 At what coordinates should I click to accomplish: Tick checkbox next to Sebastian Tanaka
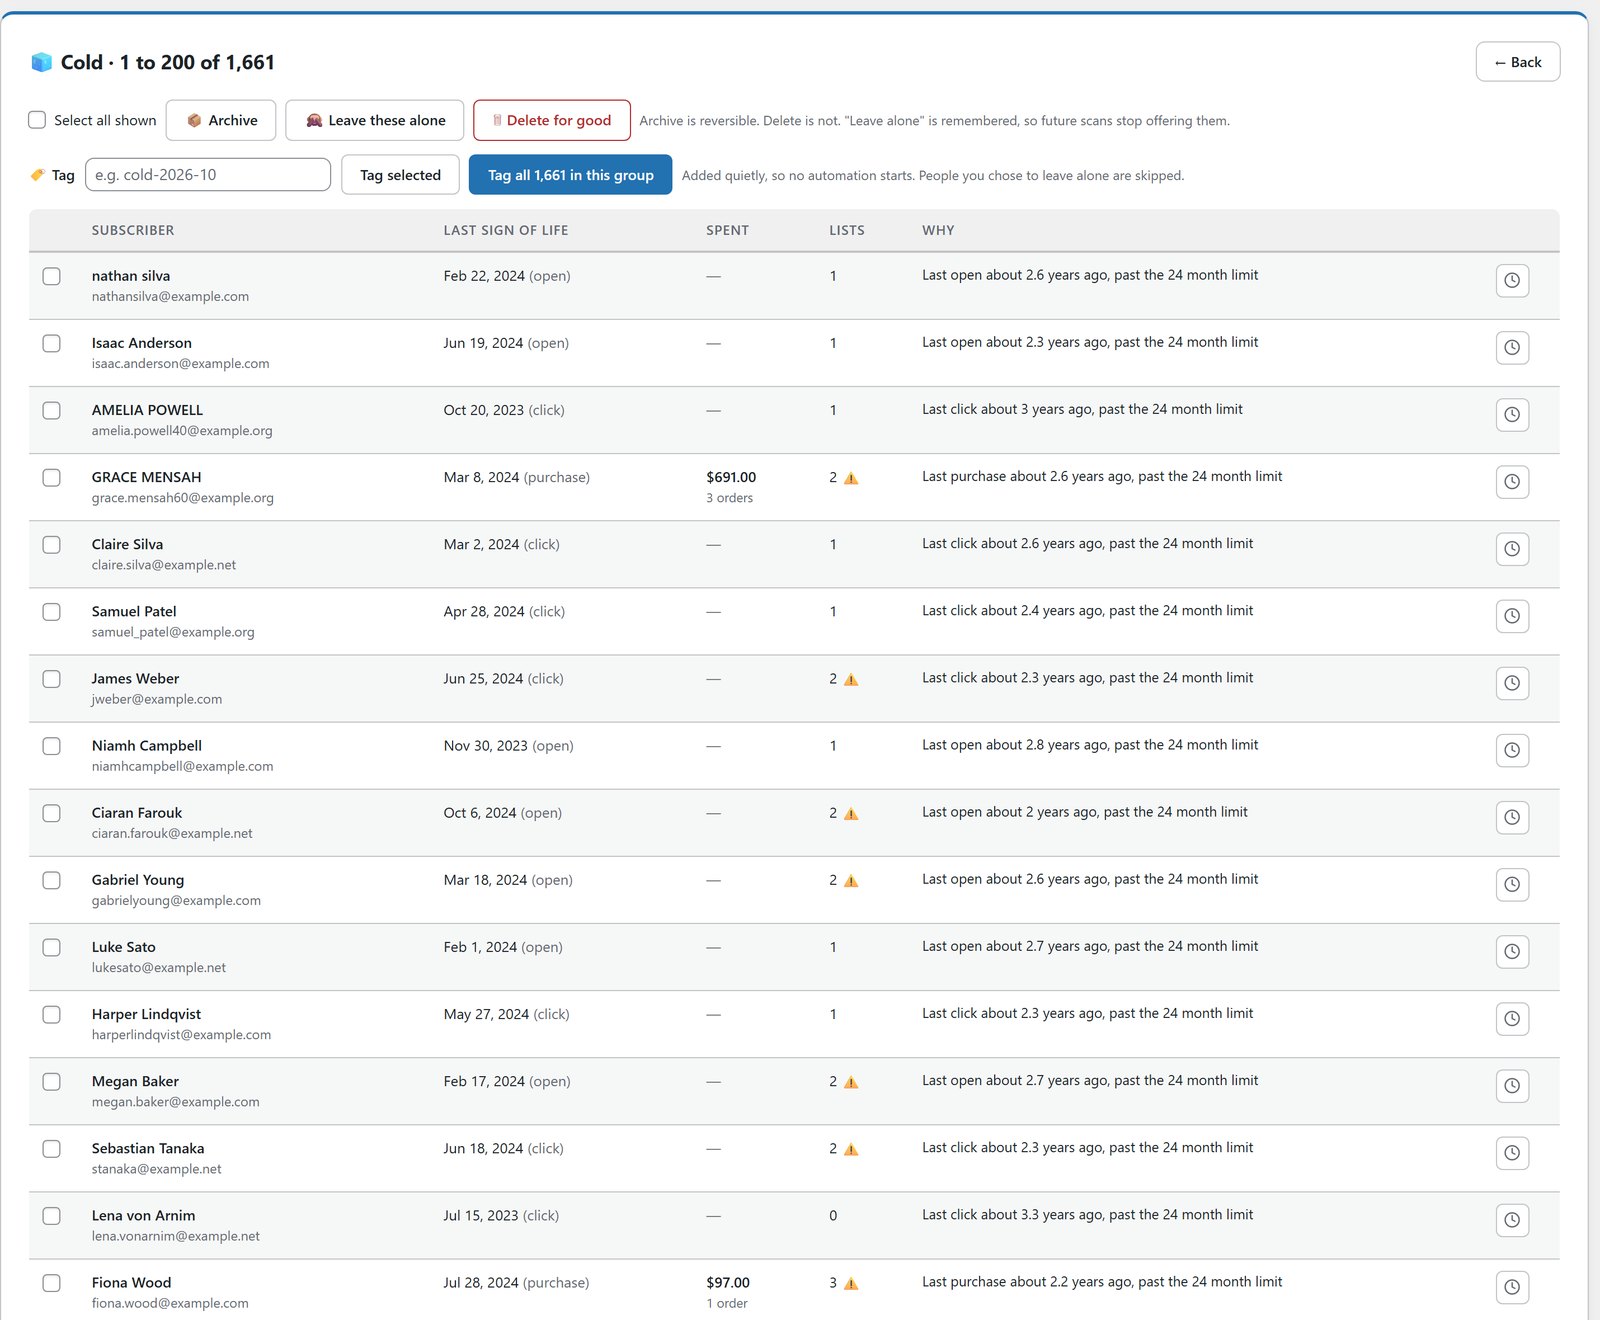[x=52, y=1149]
